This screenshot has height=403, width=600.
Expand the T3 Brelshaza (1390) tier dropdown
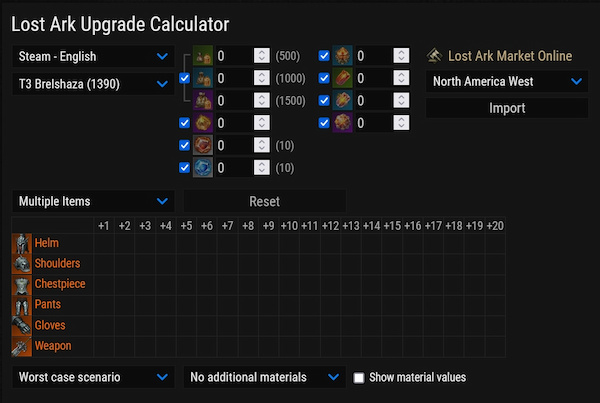[x=94, y=84]
